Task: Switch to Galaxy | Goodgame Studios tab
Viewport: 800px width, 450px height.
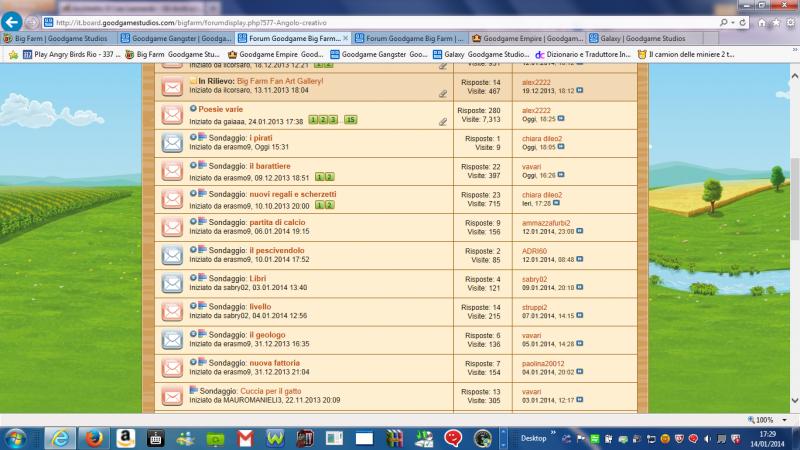Action: point(644,38)
